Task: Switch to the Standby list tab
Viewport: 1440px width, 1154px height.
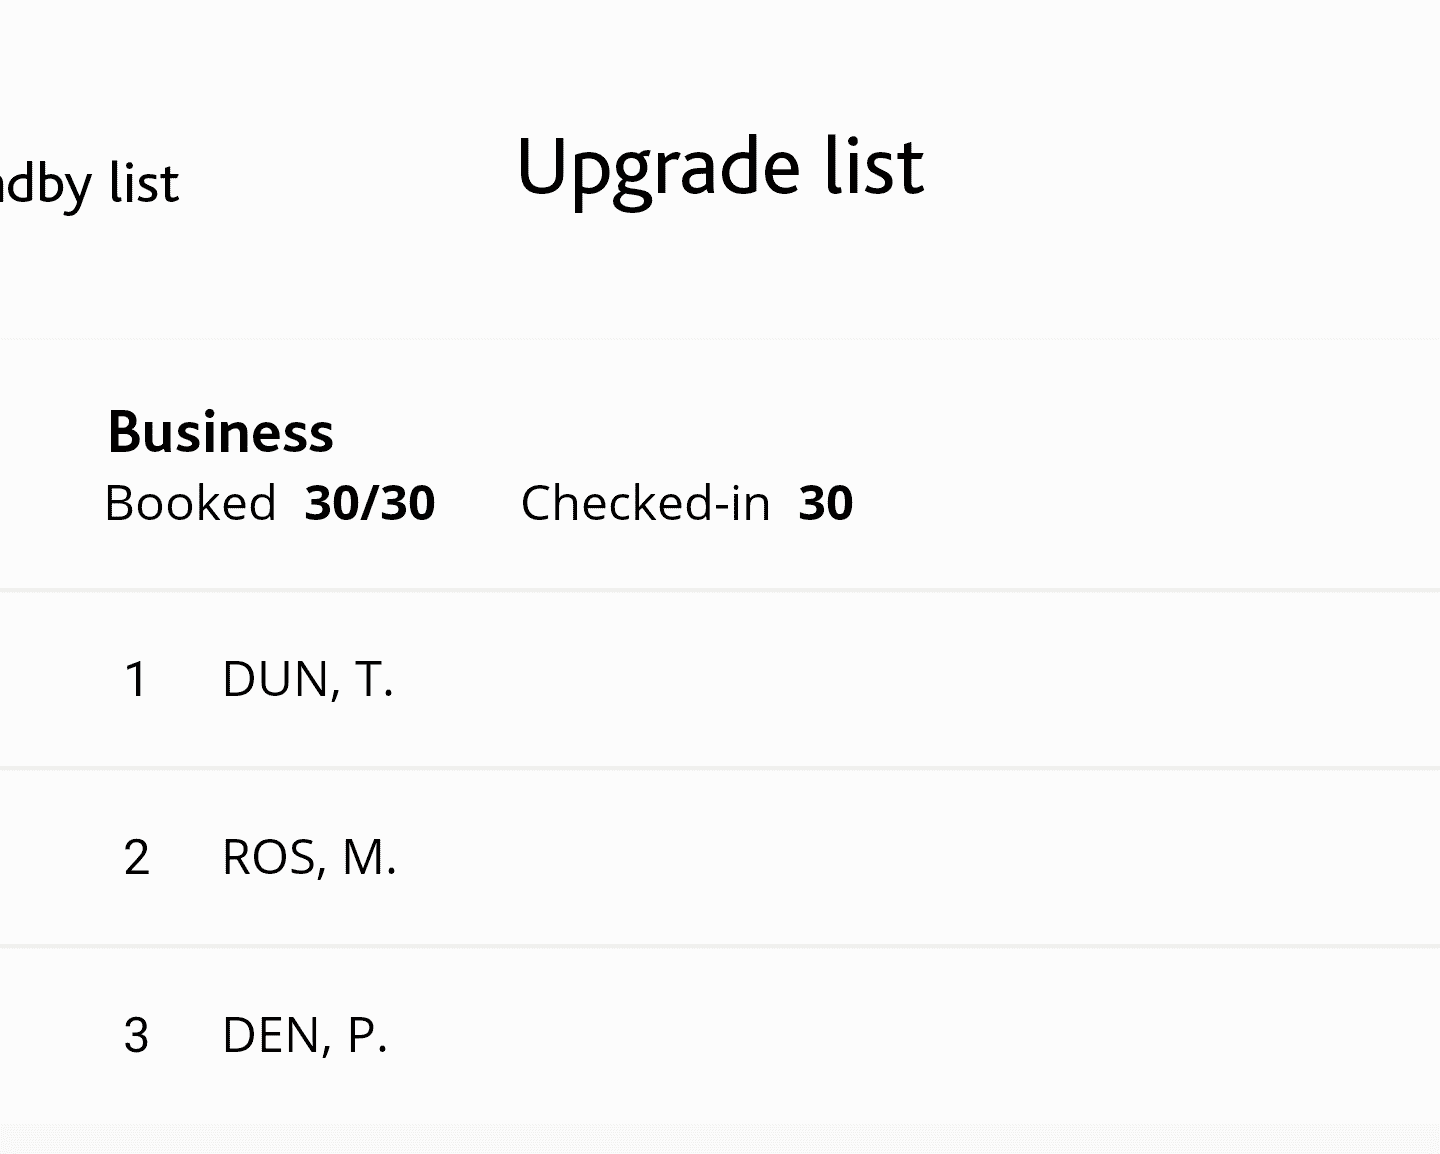Action: 90,183
